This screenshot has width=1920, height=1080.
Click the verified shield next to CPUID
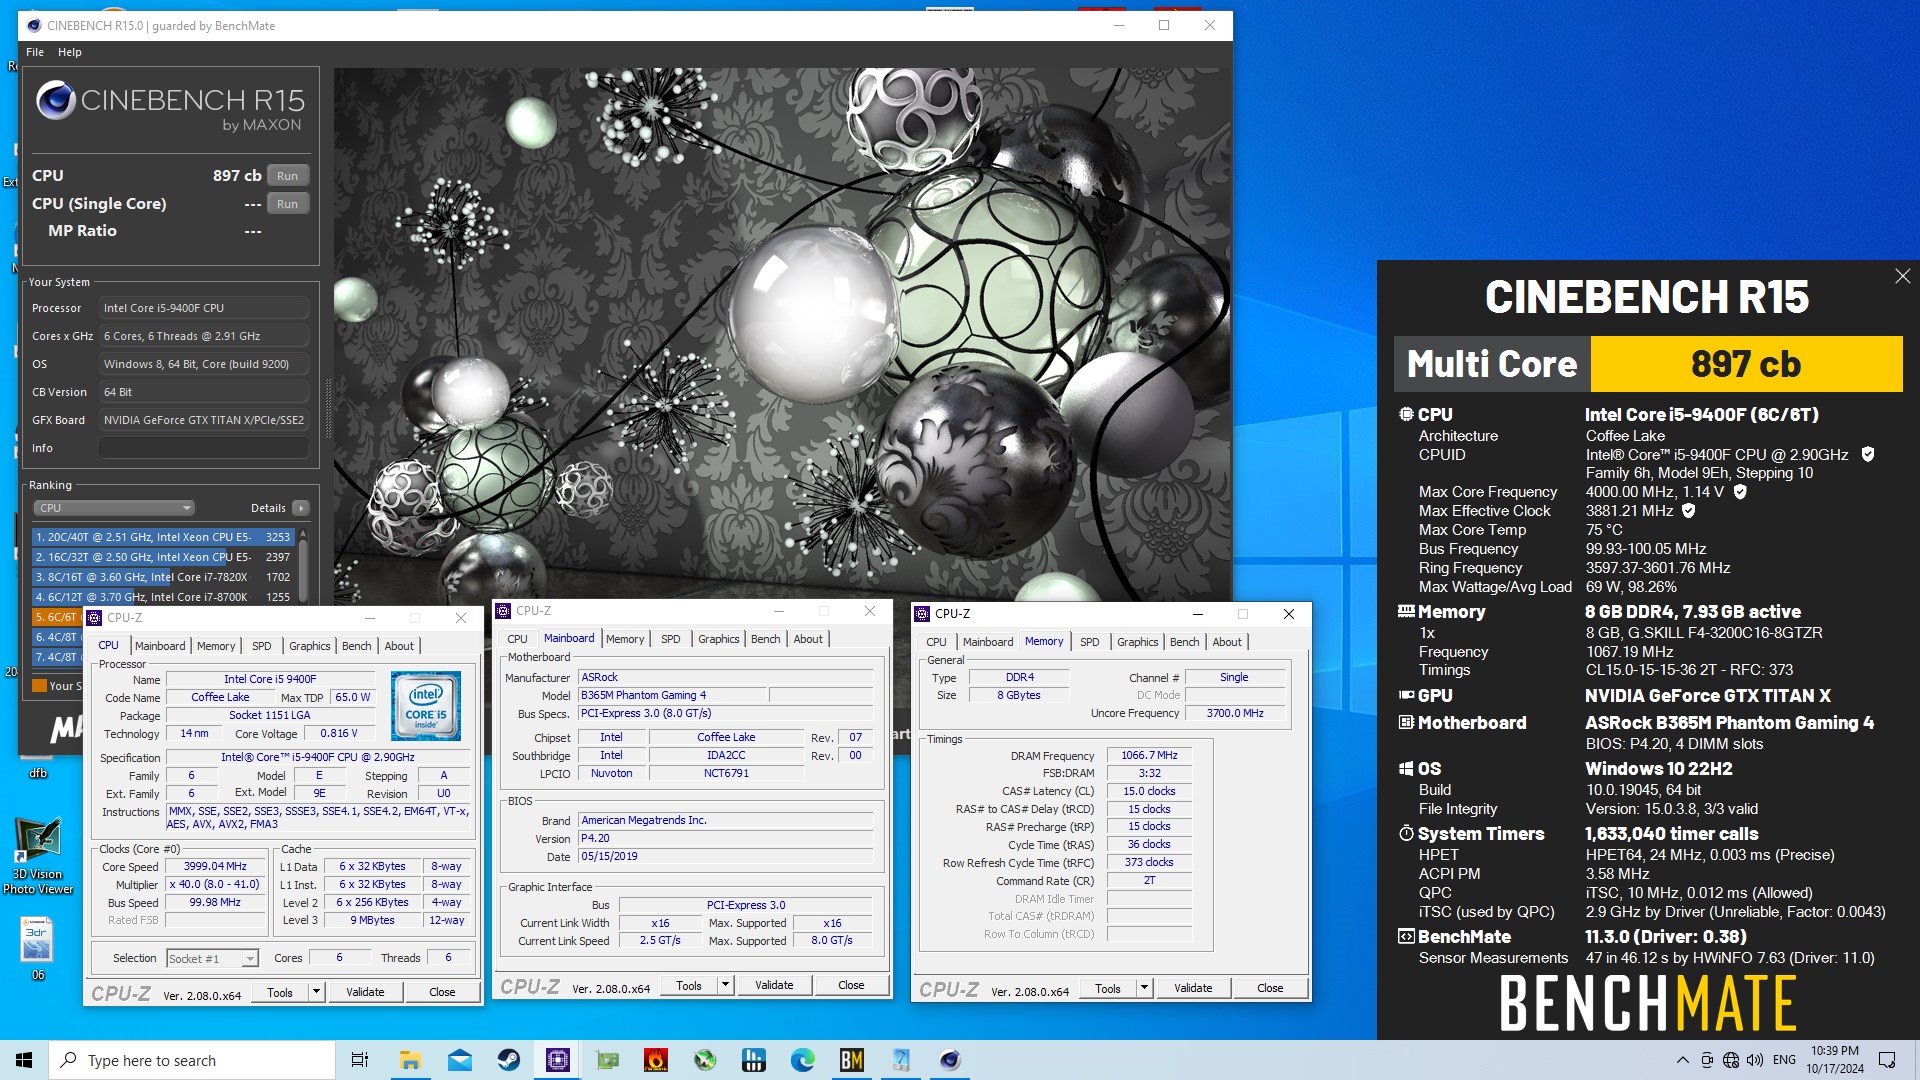point(1867,455)
